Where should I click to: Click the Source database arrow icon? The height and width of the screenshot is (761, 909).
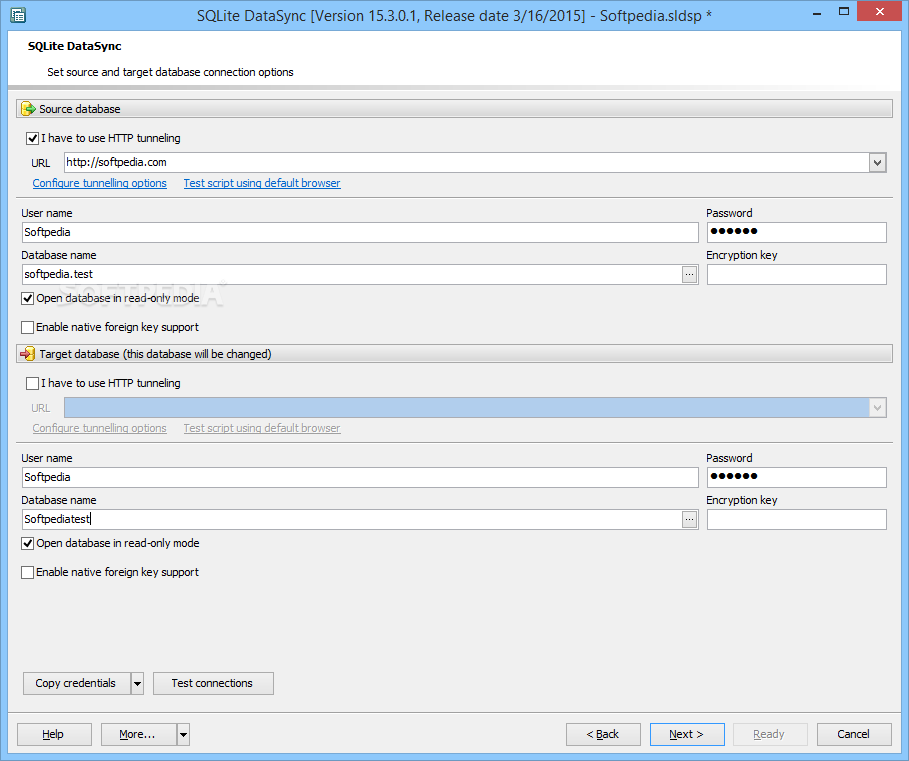[28, 109]
